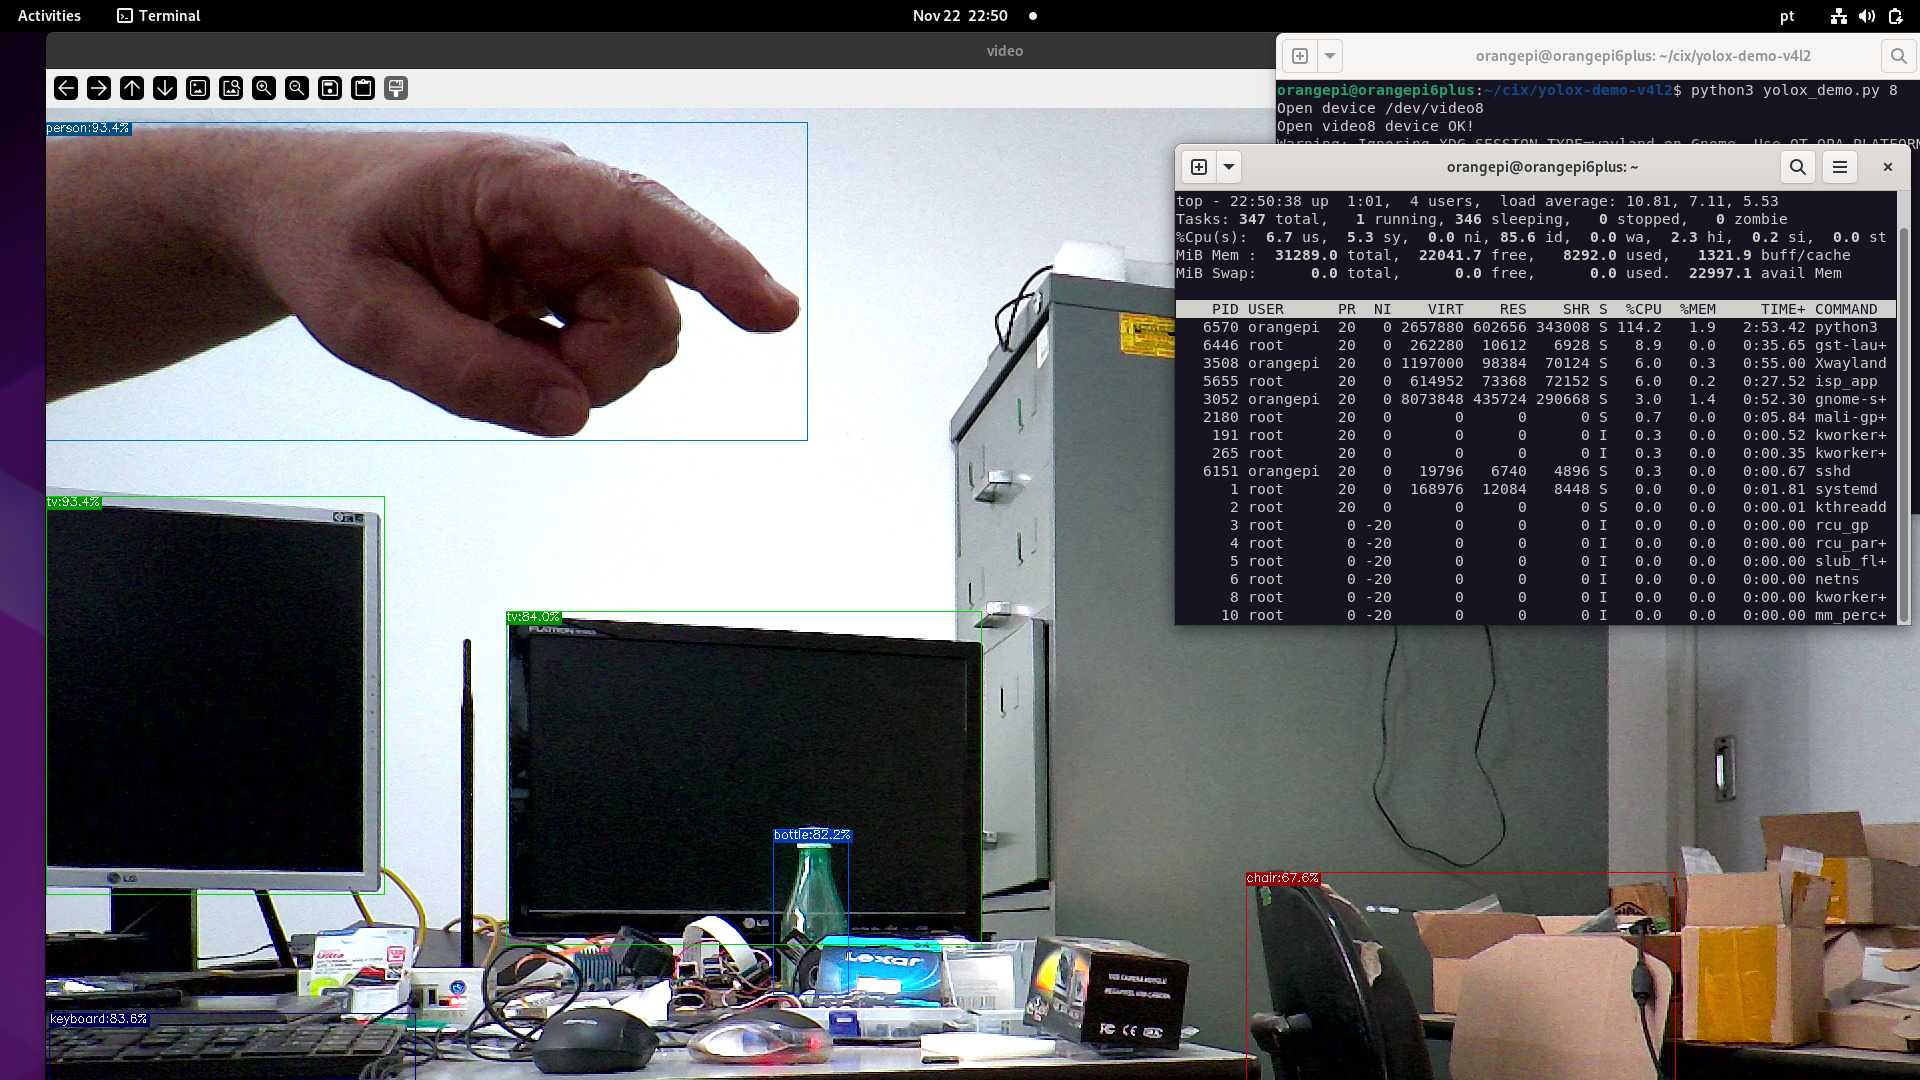Expand dropdown arrow in background terminal header
This screenshot has width=1920, height=1080.
pos(1330,56)
